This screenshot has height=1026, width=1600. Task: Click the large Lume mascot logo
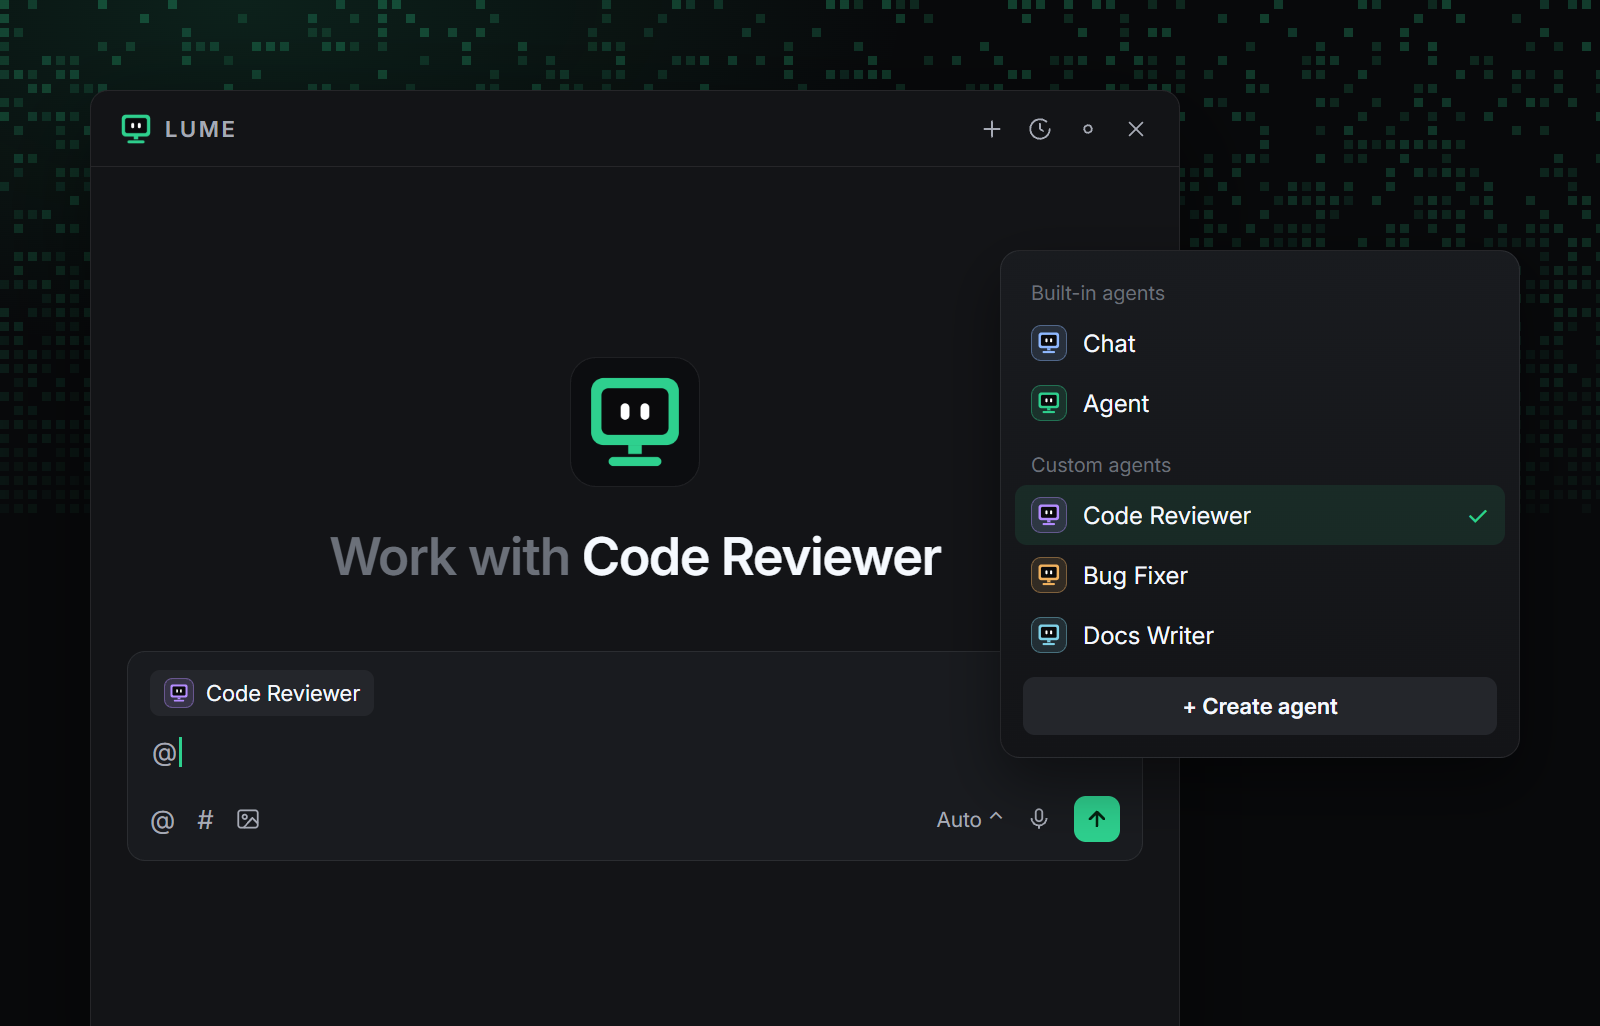pyautogui.click(x=635, y=422)
